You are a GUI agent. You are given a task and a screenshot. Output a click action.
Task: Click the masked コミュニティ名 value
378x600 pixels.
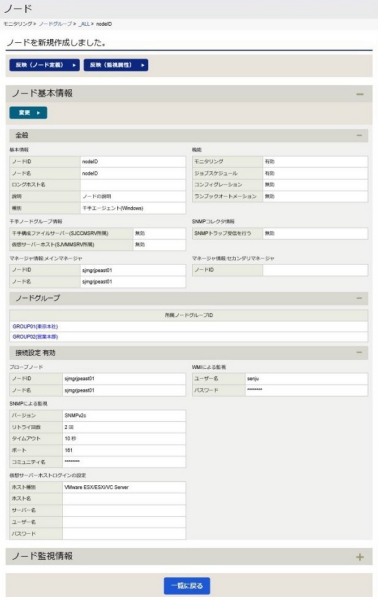click(x=72, y=461)
